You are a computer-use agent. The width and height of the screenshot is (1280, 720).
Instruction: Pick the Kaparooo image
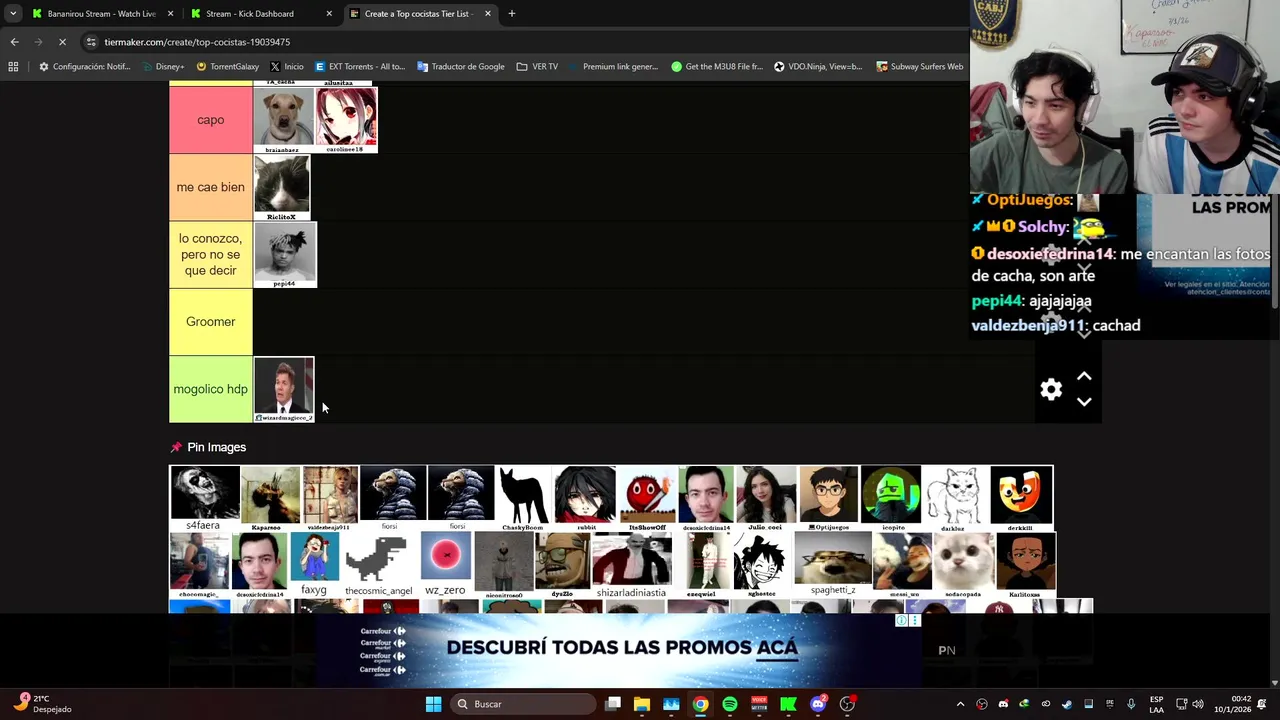pyautogui.click(x=270, y=498)
